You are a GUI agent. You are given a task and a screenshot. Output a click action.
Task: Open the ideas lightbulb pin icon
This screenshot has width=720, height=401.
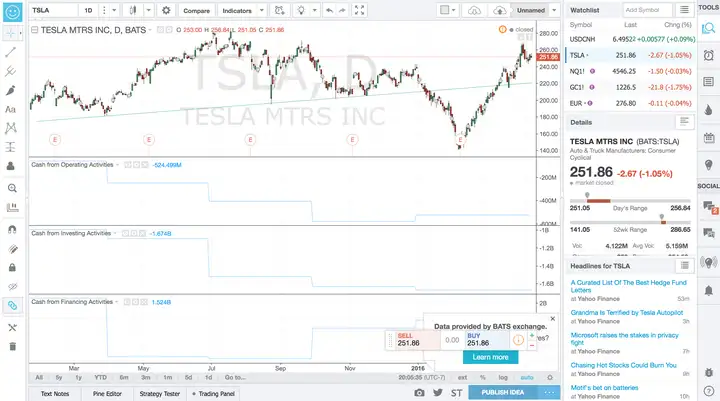pyautogui.click(x=709, y=165)
